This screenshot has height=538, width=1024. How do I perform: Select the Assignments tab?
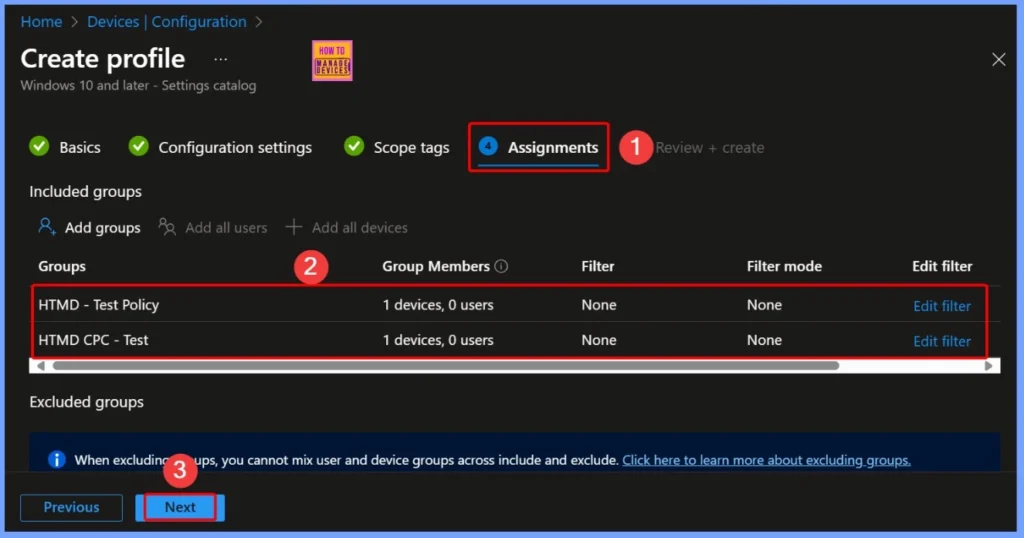tap(552, 147)
